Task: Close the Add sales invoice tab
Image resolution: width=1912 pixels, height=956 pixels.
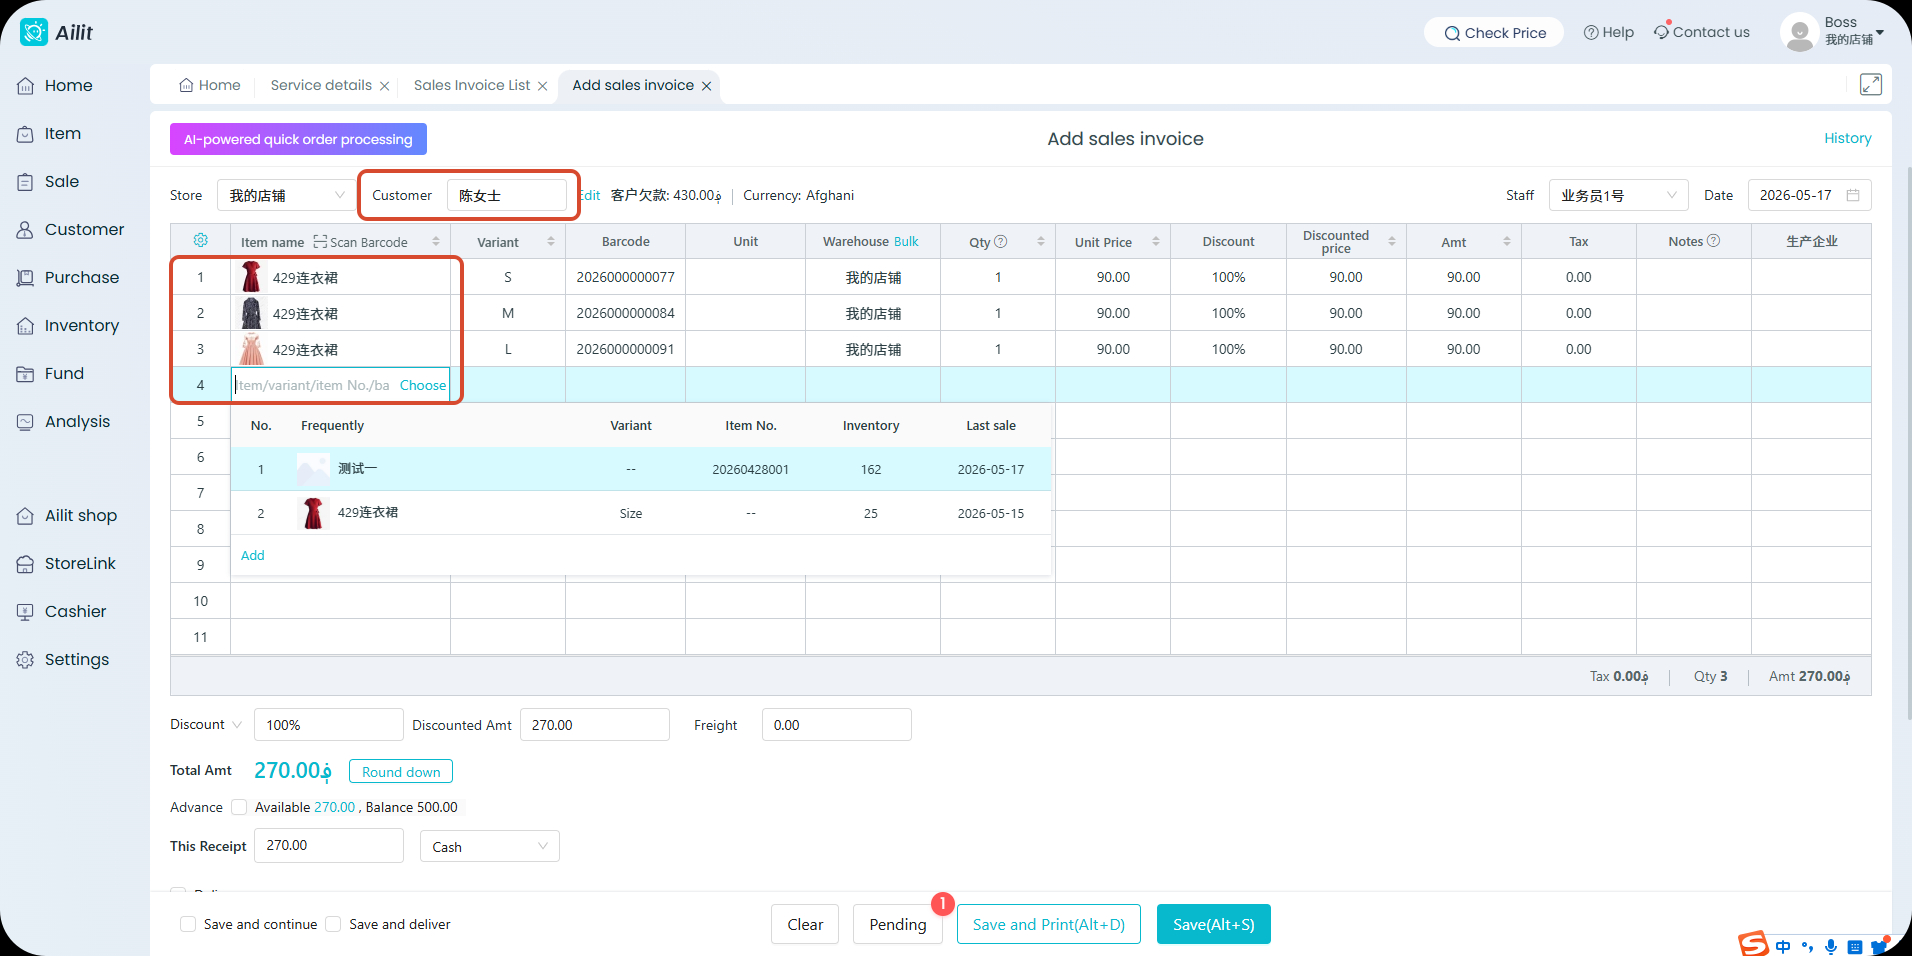Action: click(x=706, y=86)
